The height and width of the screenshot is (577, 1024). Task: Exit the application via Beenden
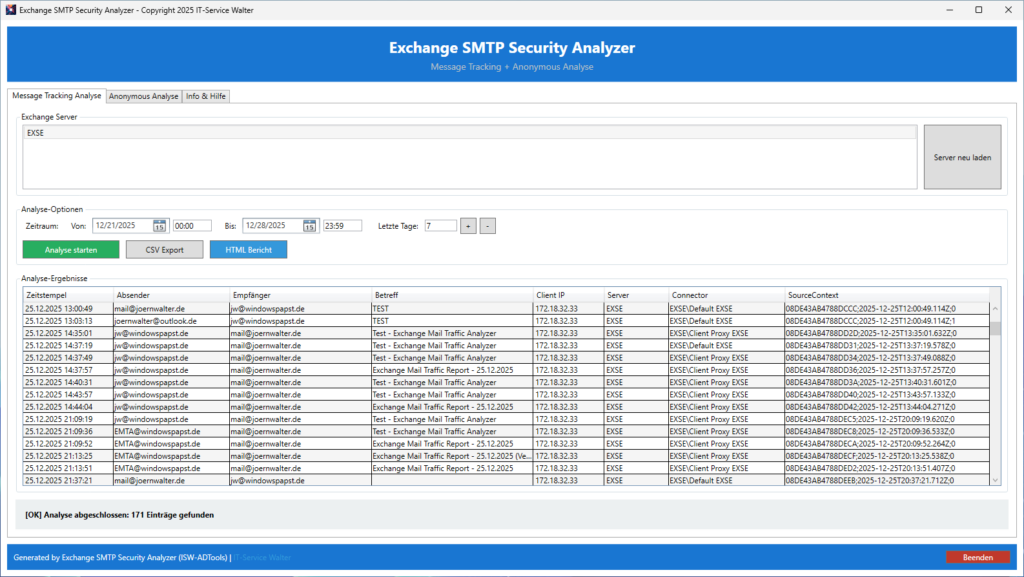[x=977, y=557]
